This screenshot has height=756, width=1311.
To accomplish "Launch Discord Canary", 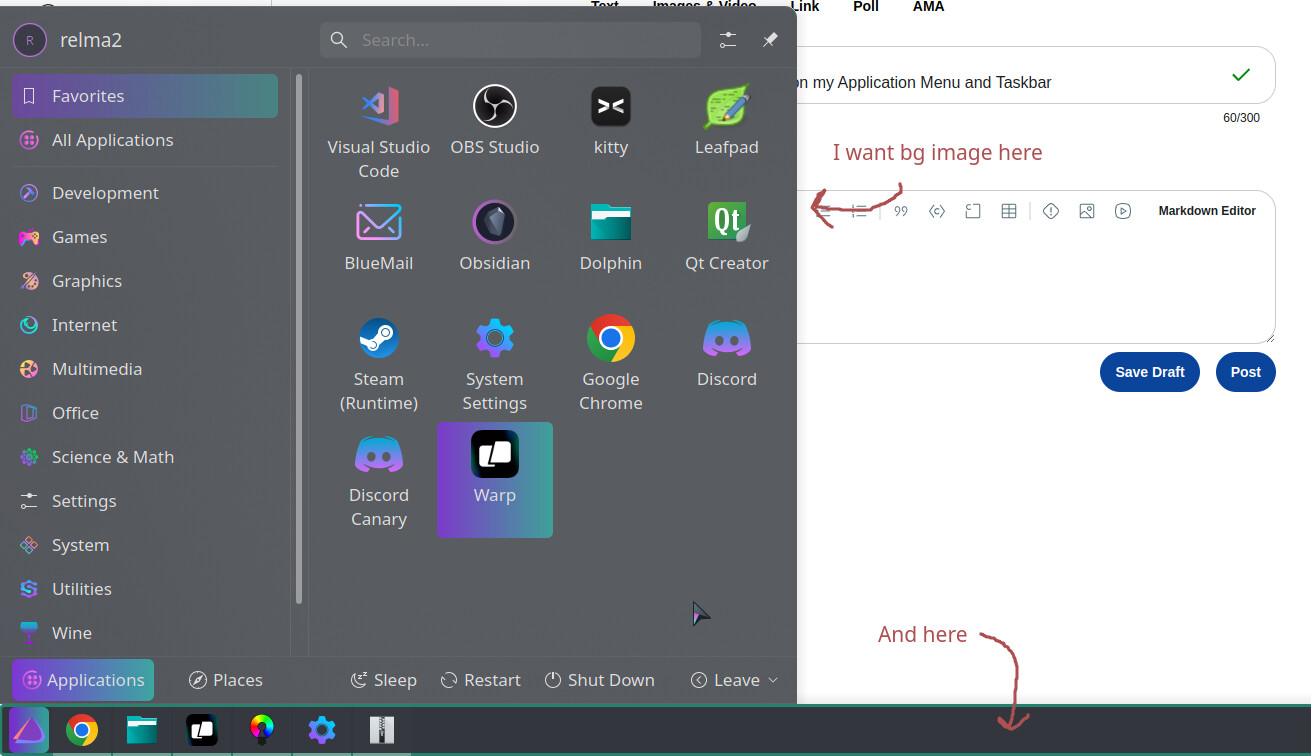I will point(379,479).
